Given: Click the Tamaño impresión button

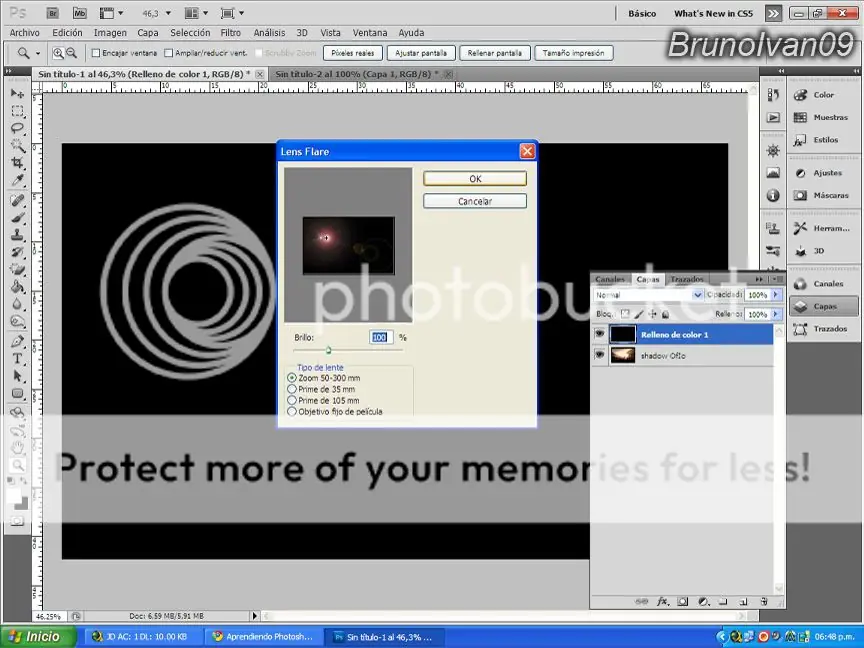Looking at the screenshot, I should 574,53.
